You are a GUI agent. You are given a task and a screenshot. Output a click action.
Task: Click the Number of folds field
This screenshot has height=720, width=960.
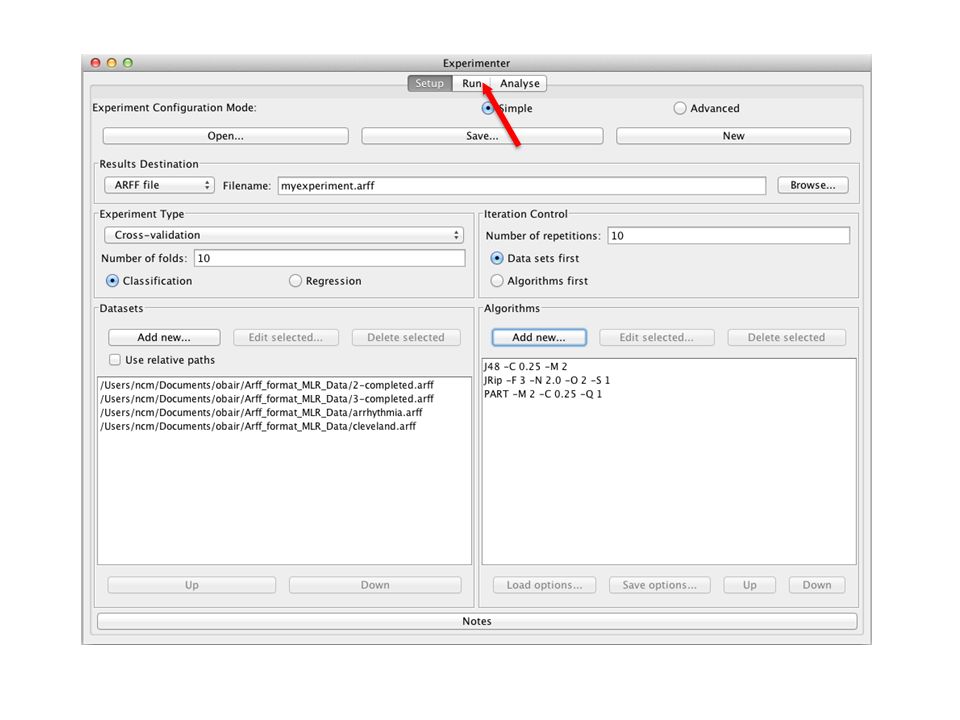coord(329,258)
